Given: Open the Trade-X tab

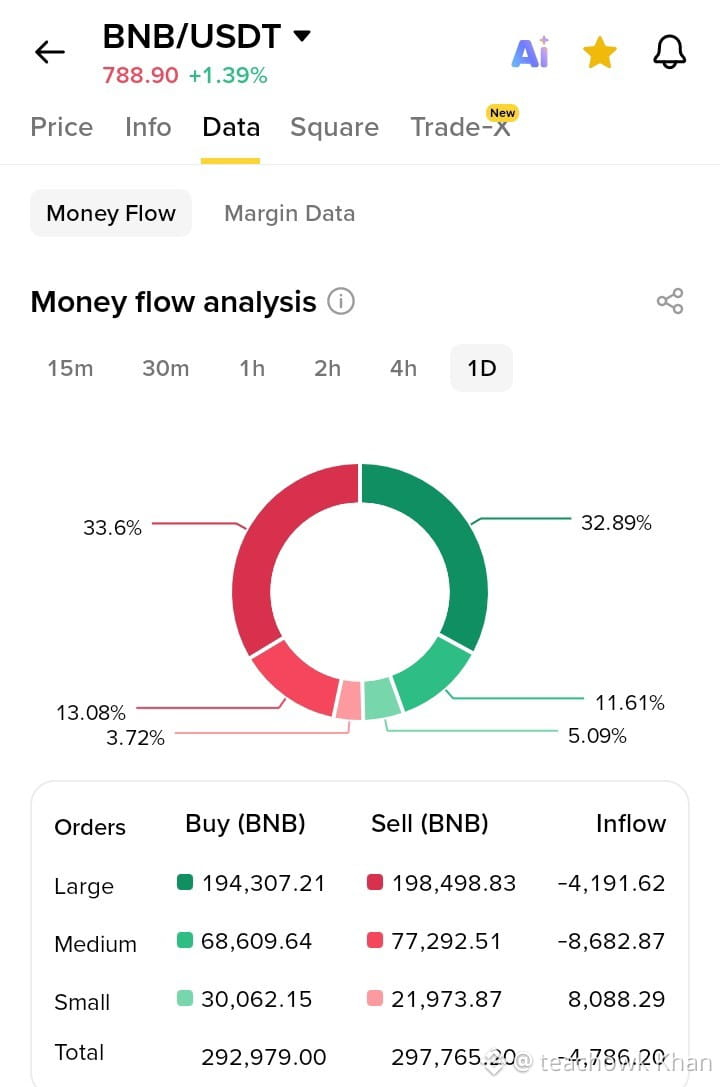Looking at the screenshot, I should click(x=462, y=126).
